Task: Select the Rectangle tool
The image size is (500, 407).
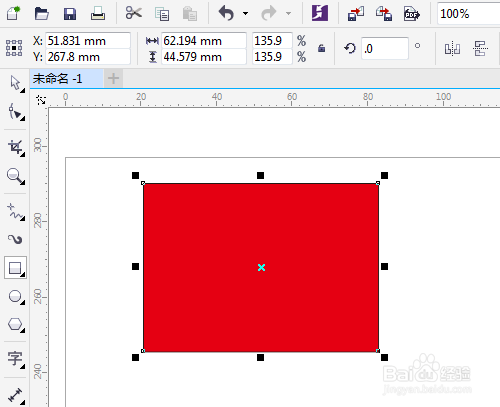Action: 15,268
